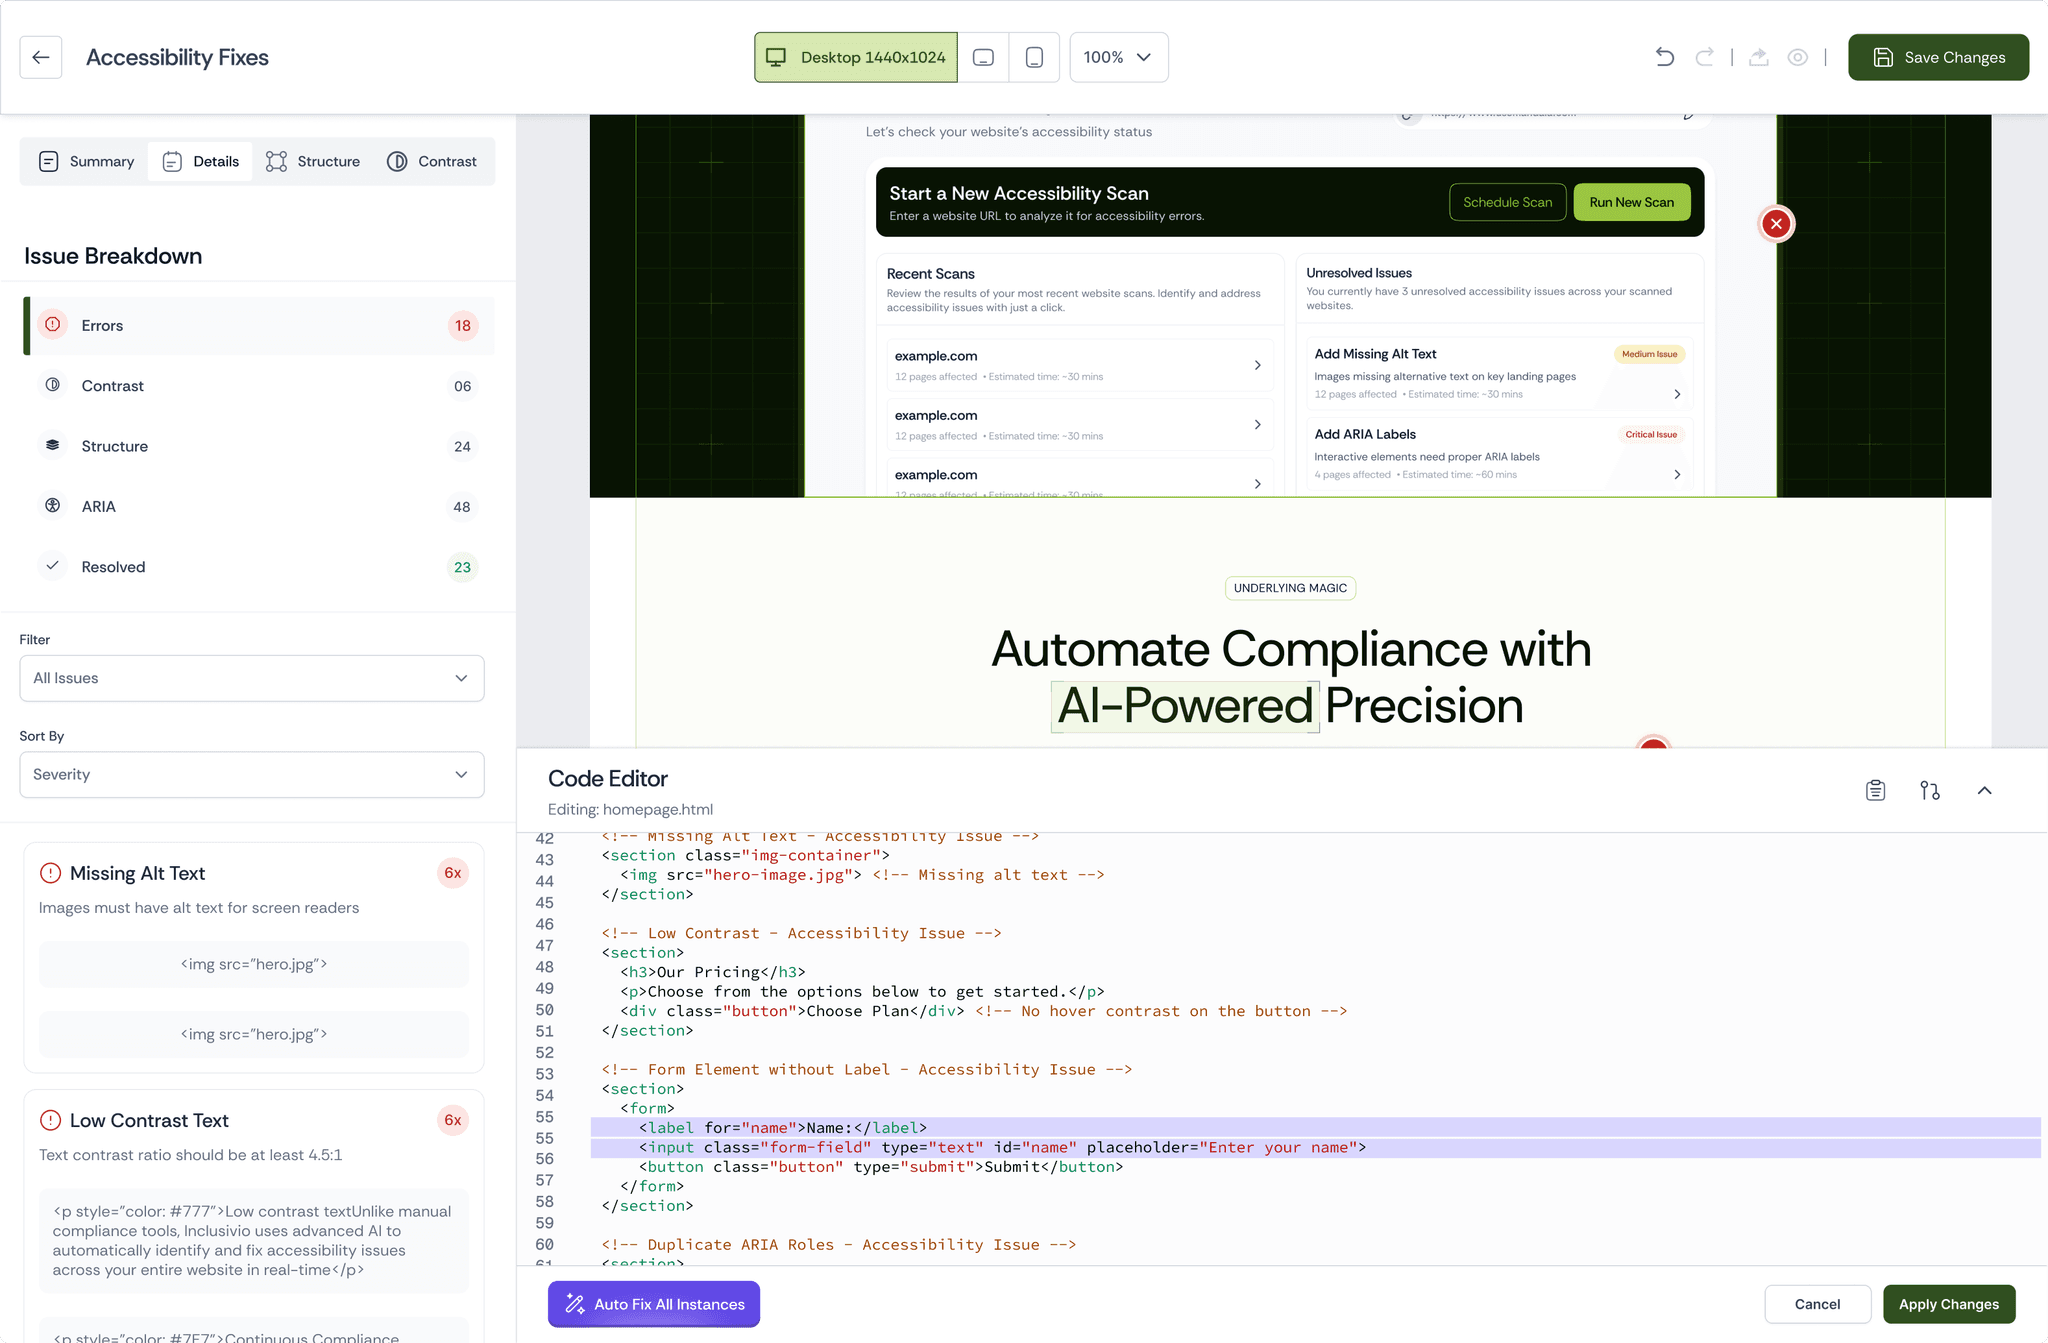This screenshot has height=1343, width=2048.
Task: Open the 100% zoom dropdown
Action: point(1119,57)
